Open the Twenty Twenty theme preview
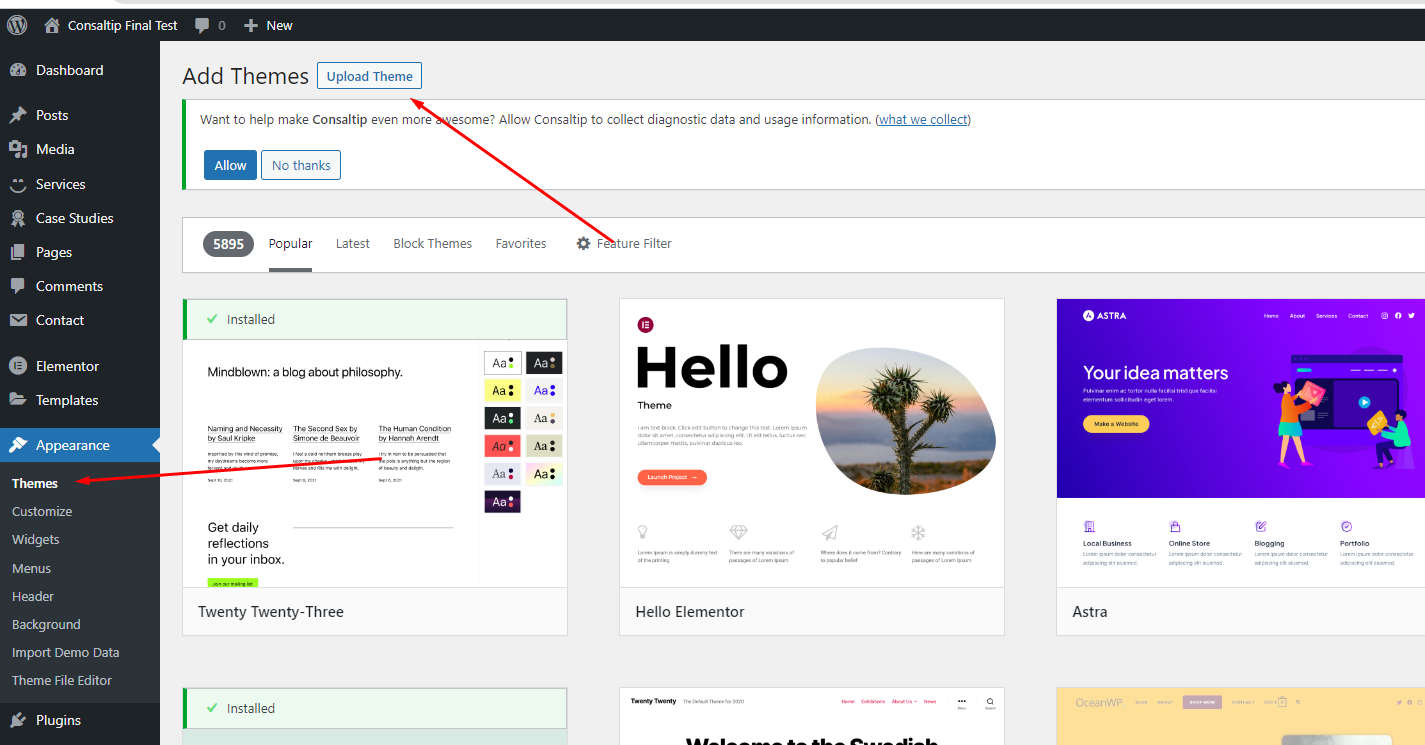The height and width of the screenshot is (745, 1425). pyautogui.click(x=812, y=716)
